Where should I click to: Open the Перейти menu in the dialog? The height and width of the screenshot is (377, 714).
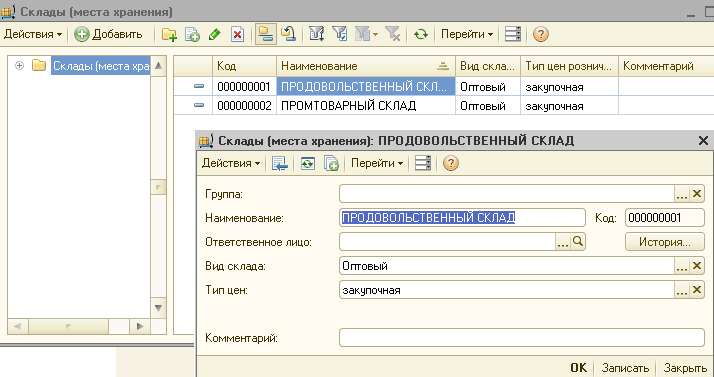point(377,163)
